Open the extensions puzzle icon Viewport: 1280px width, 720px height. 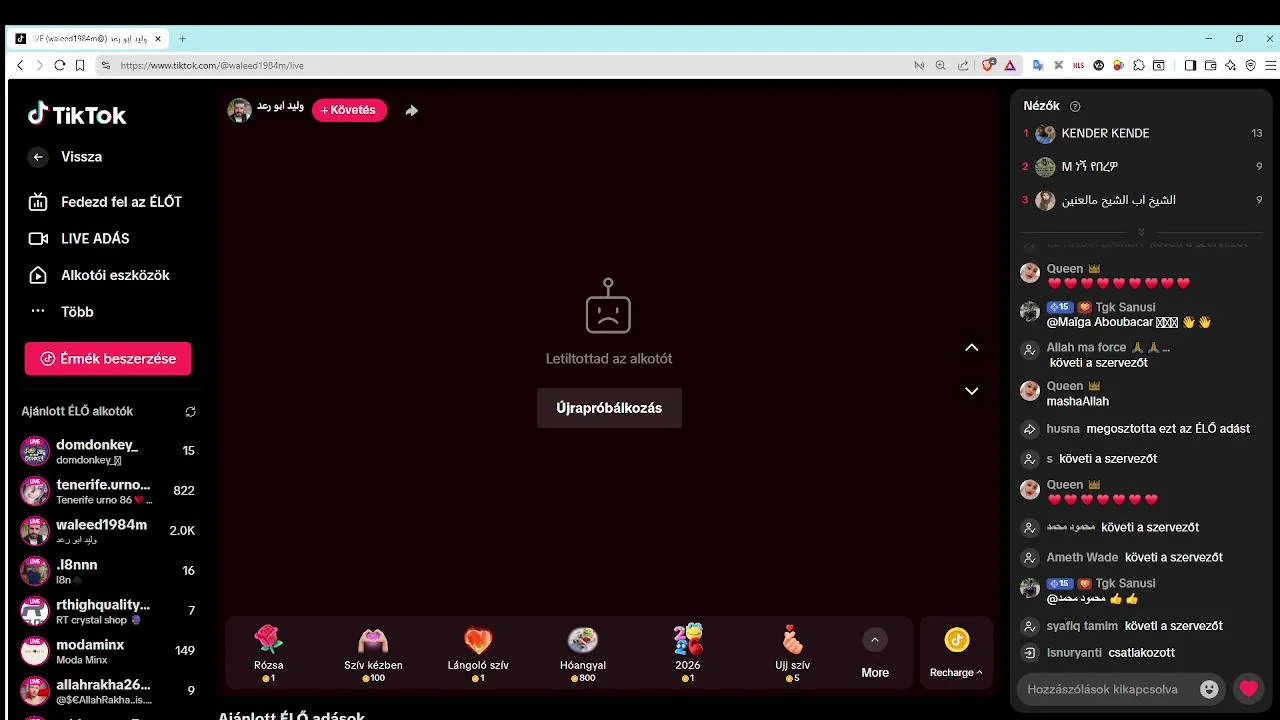point(1139,65)
